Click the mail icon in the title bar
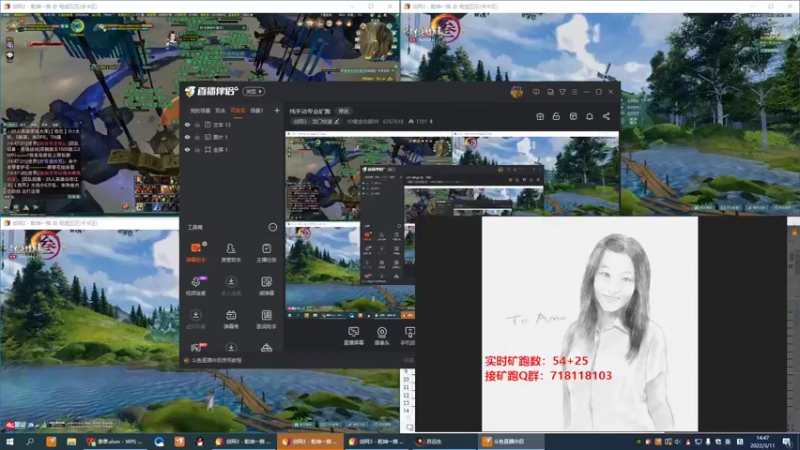Screen dimensions: 800x450 (x=550, y=92)
